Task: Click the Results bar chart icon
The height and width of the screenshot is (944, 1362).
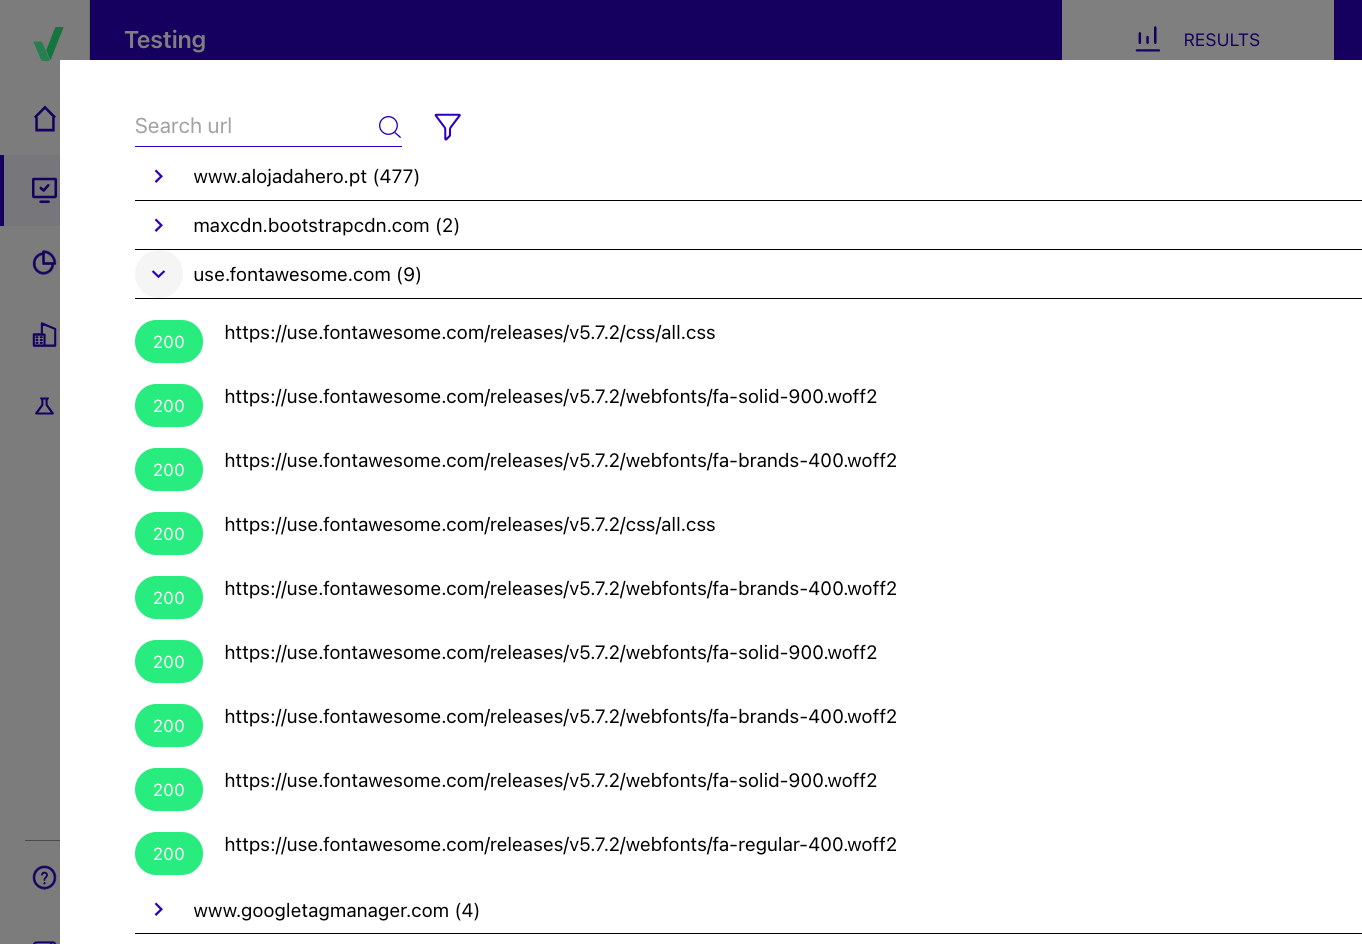Action: click(x=1148, y=39)
